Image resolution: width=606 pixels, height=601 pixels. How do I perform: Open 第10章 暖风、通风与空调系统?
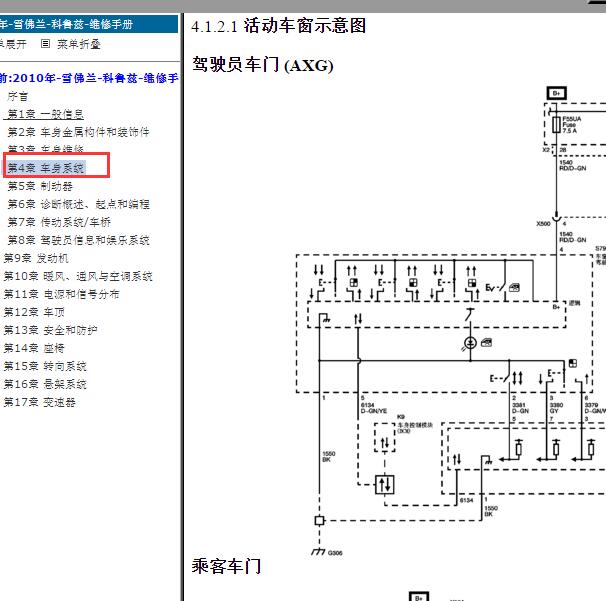78,276
